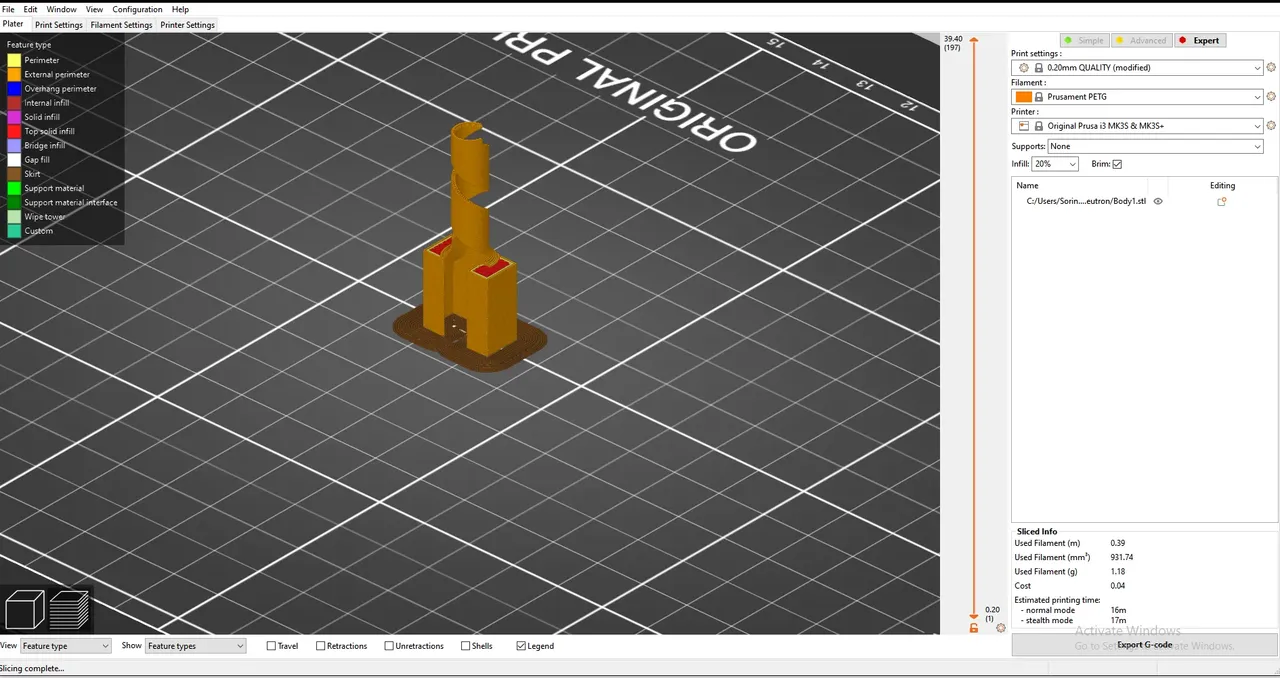1280x678 pixels.
Task: Enable the Travel checkbox
Action: click(271, 646)
